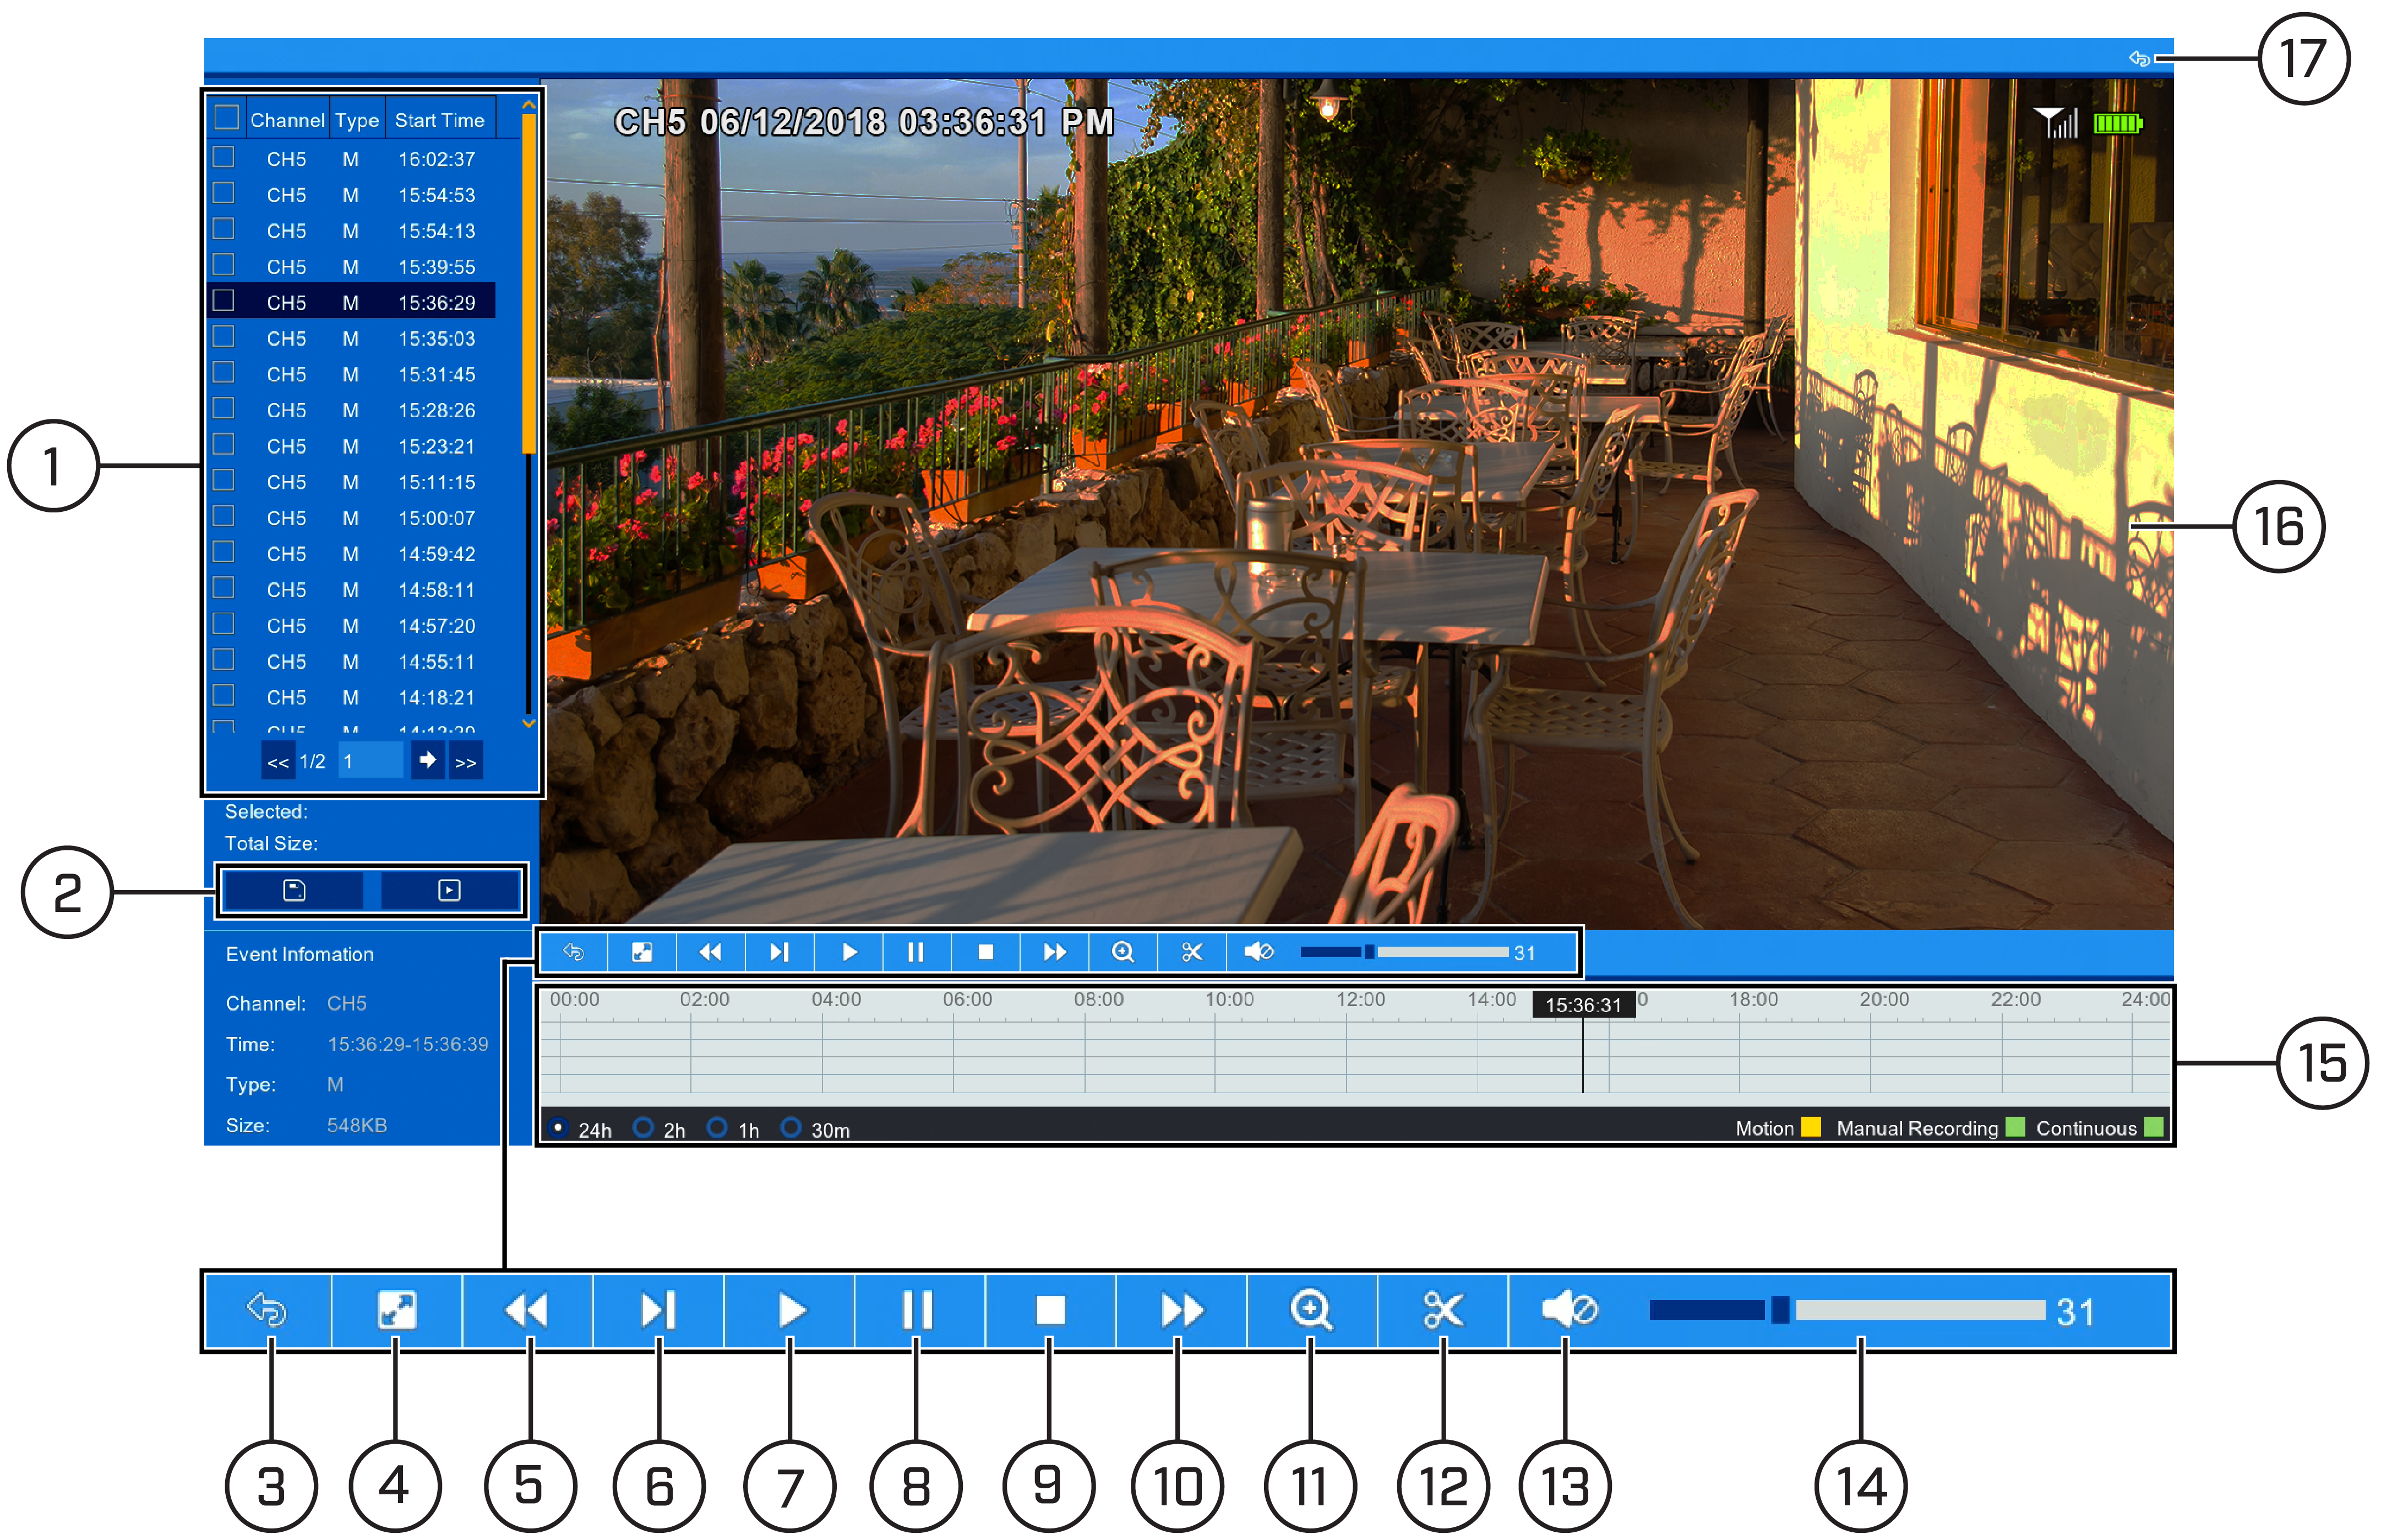Click the orange scrollbar thumb in the event list
2381x1540 pixels.
click(529, 284)
